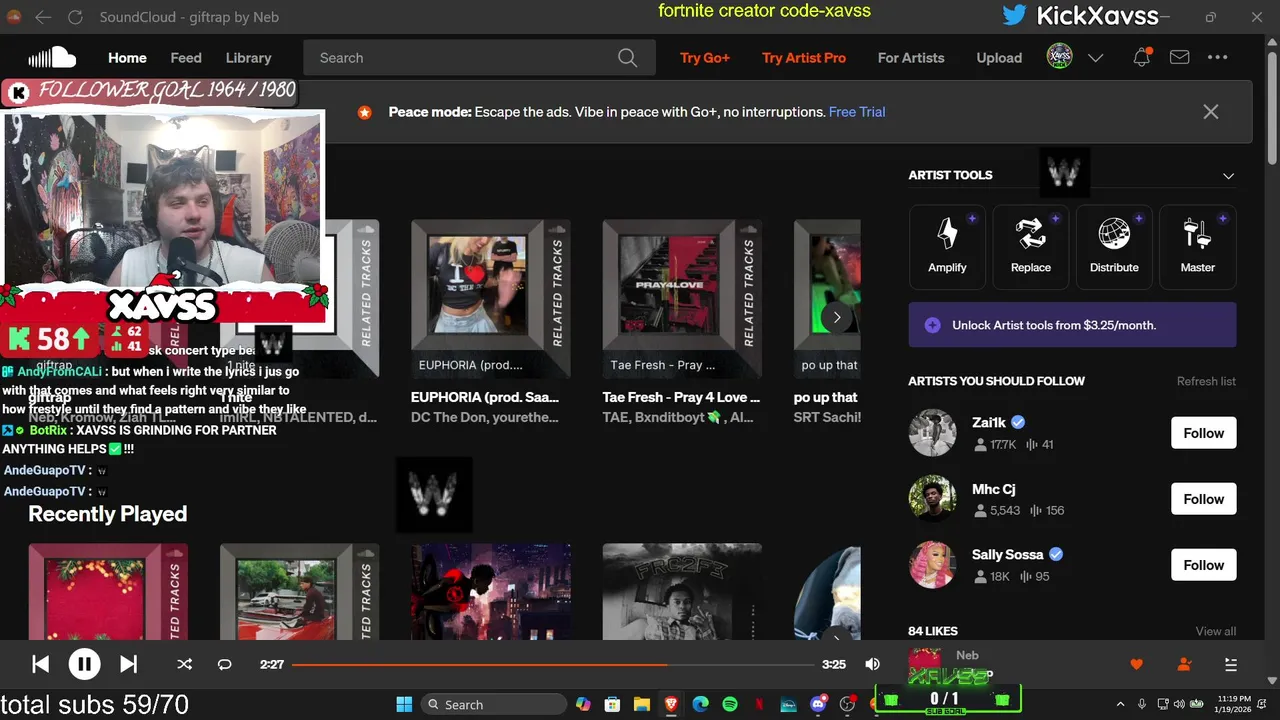The height and width of the screenshot is (720, 1280).
Task: Follow the artist Mhc Cj
Action: (1203, 499)
